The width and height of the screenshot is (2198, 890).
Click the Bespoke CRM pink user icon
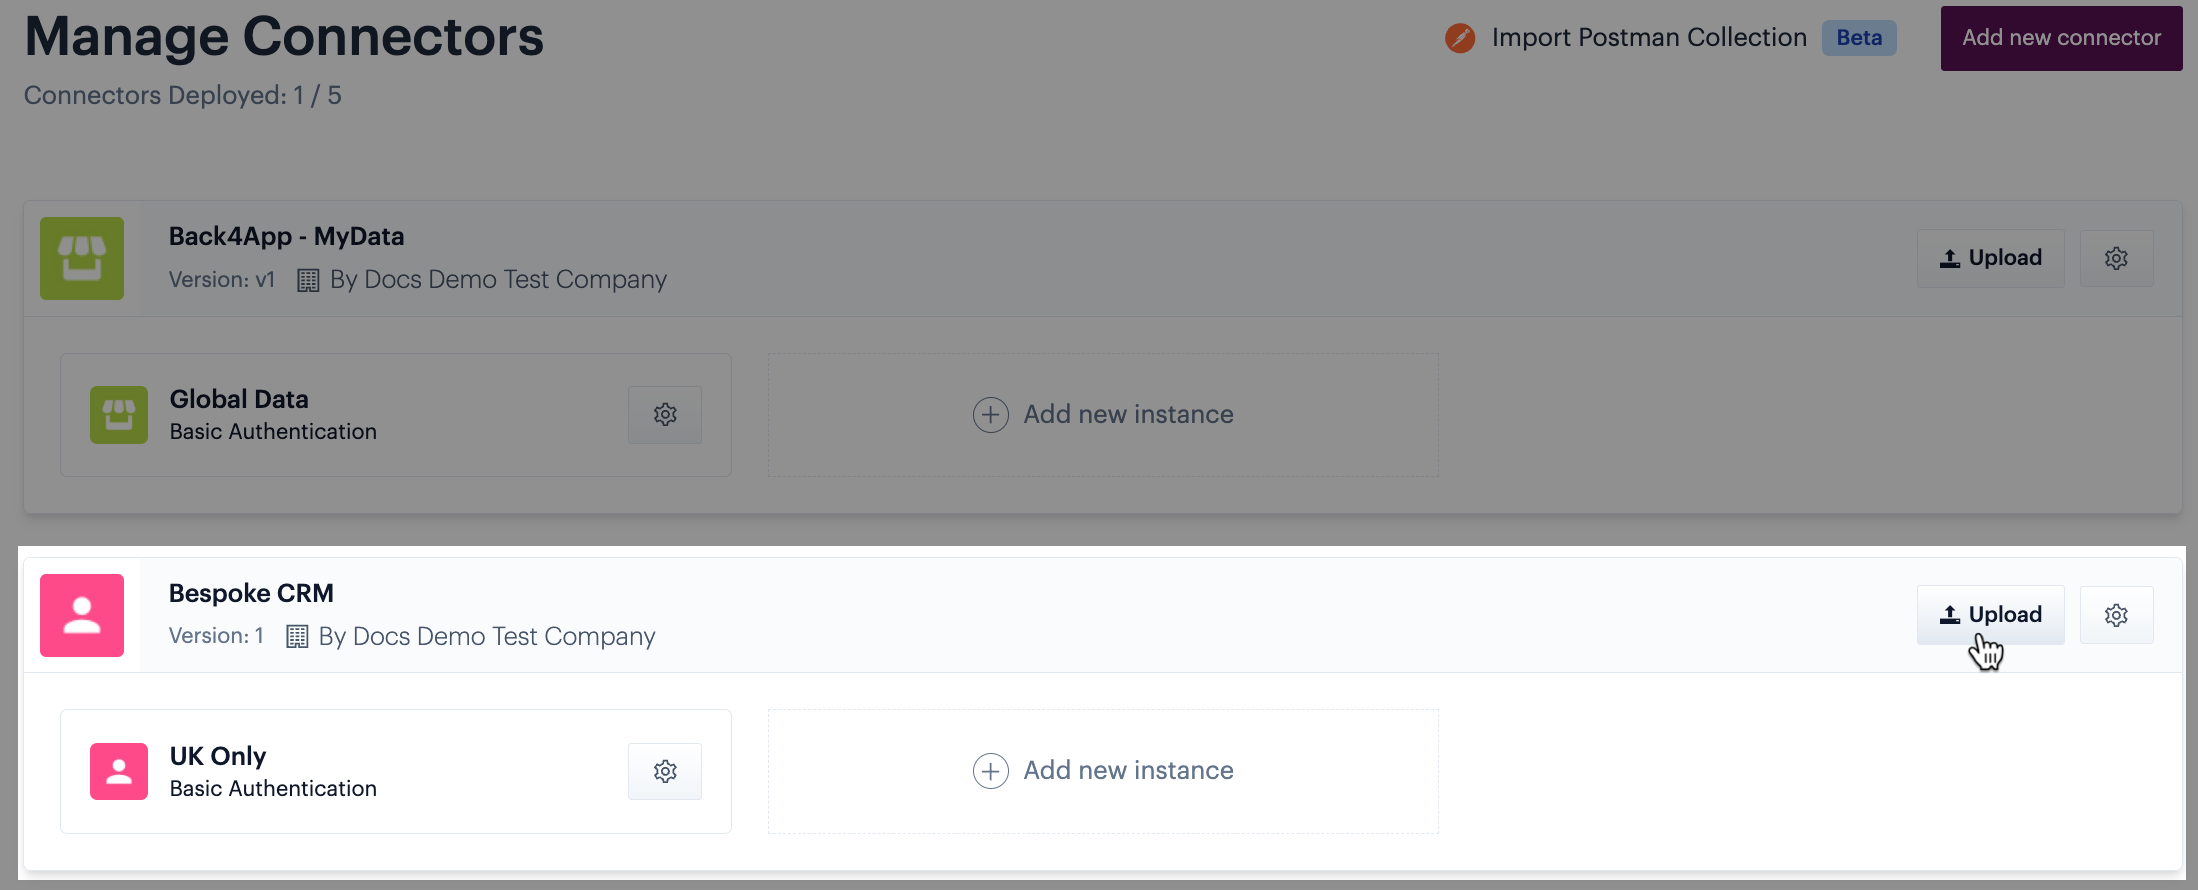pyautogui.click(x=82, y=615)
